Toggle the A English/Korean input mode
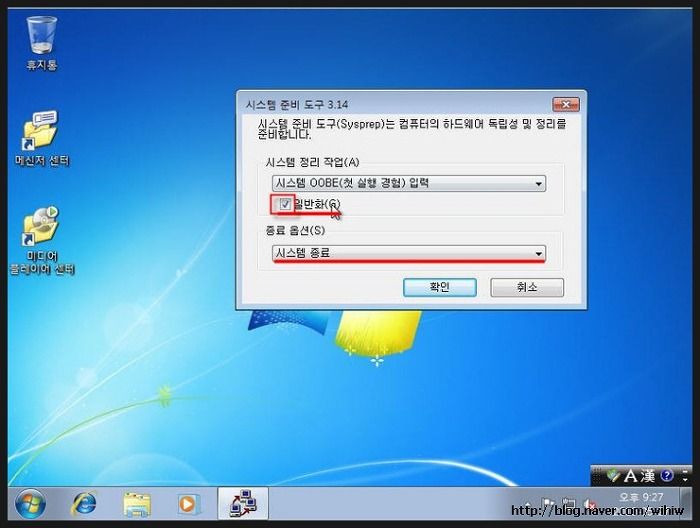This screenshot has height=528, width=700. coord(630,476)
